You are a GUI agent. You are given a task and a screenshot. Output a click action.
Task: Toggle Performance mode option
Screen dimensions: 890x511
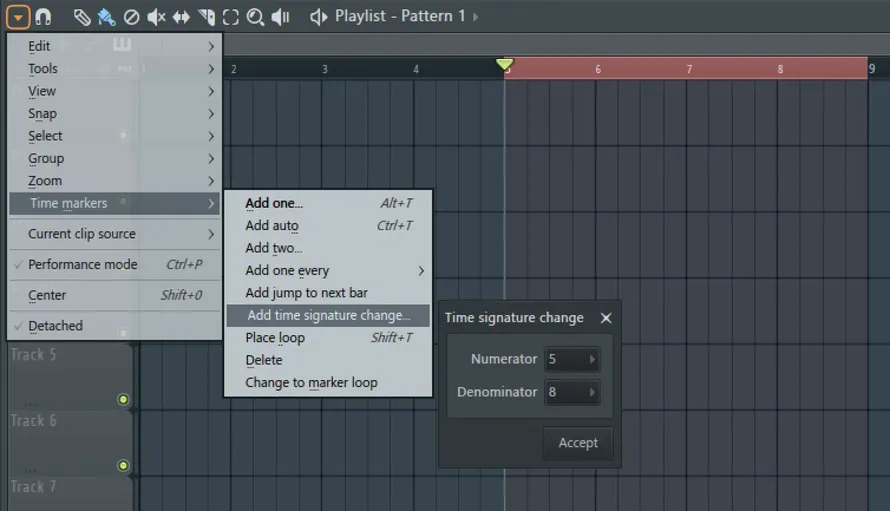[115, 265]
